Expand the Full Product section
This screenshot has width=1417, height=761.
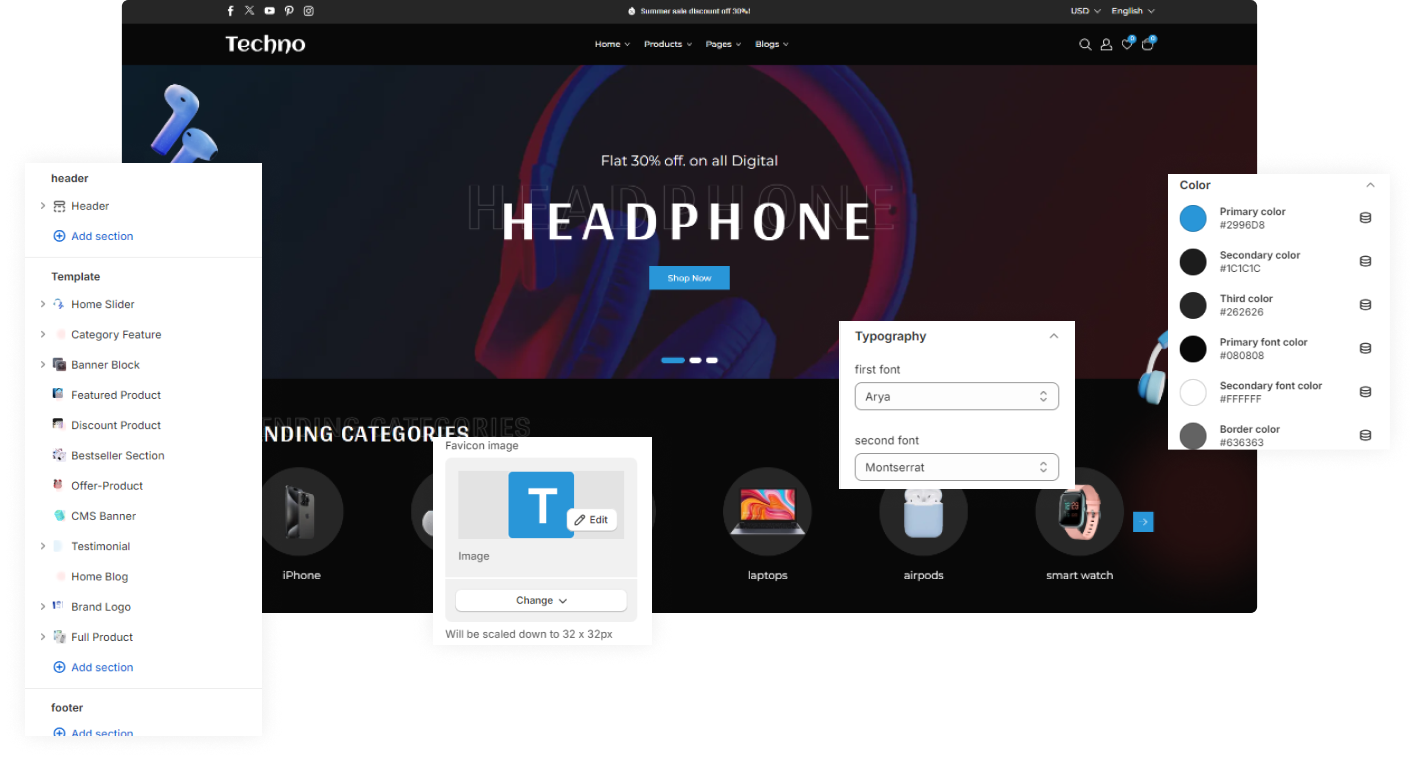point(43,637)
